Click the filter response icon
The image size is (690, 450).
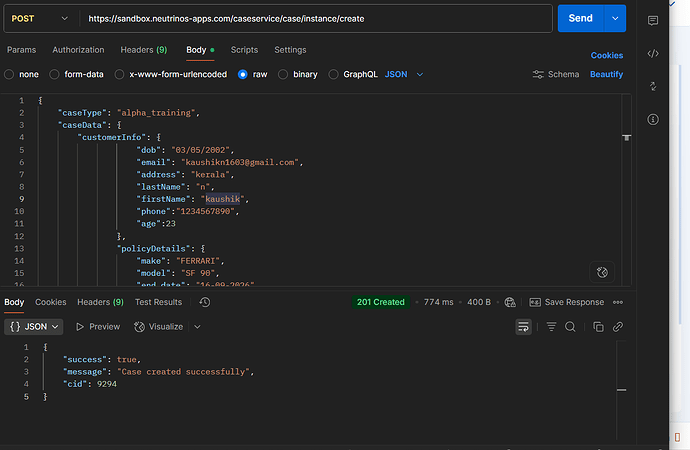pyautogui.click(x=551, y=327)
